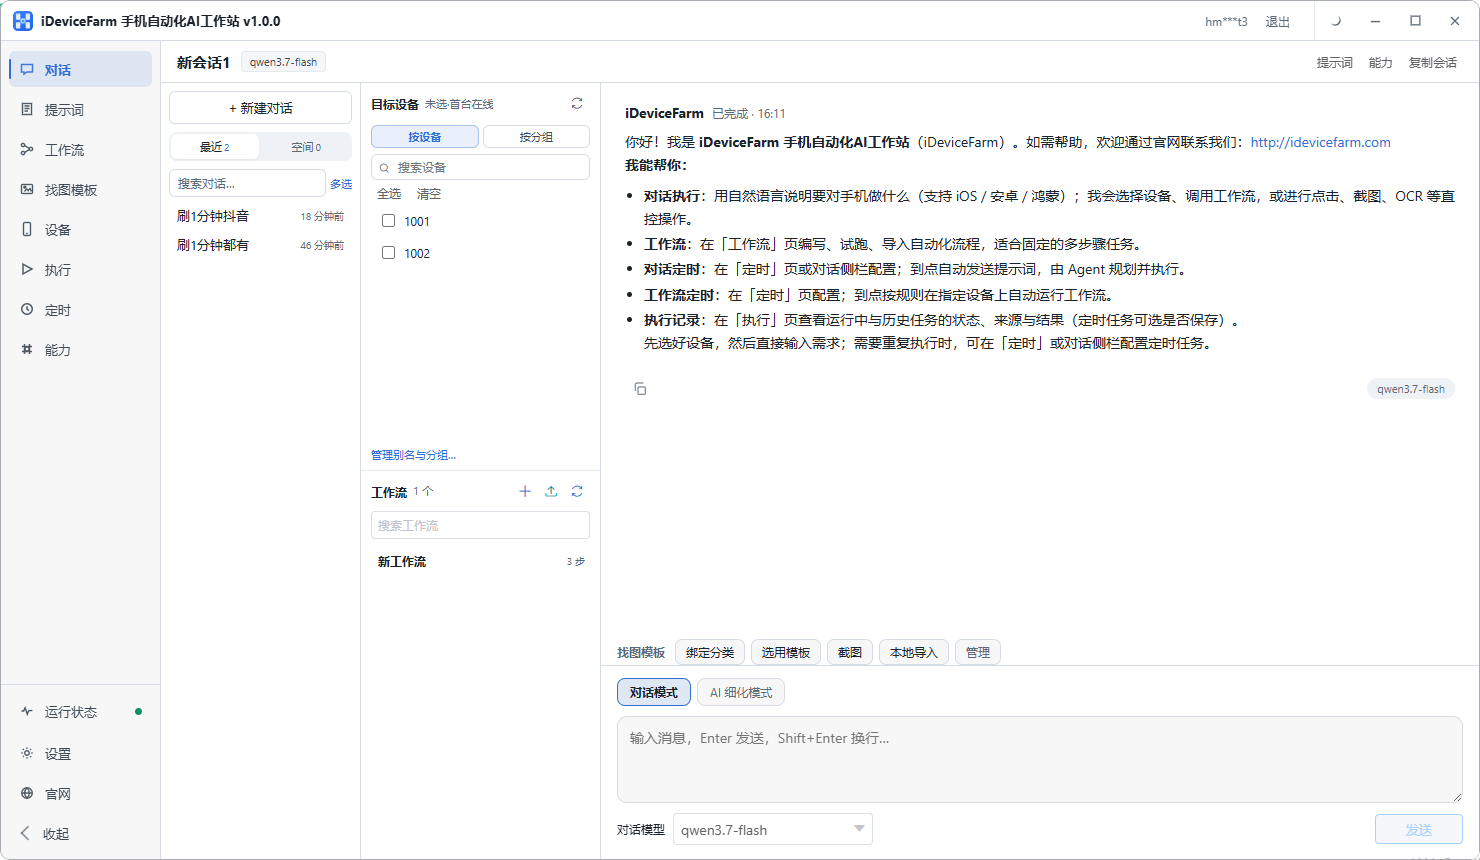This screenshot has height=860, width=1480.
Task: Toggle the dark mode moon icon
Action: tap(1336, 21)
